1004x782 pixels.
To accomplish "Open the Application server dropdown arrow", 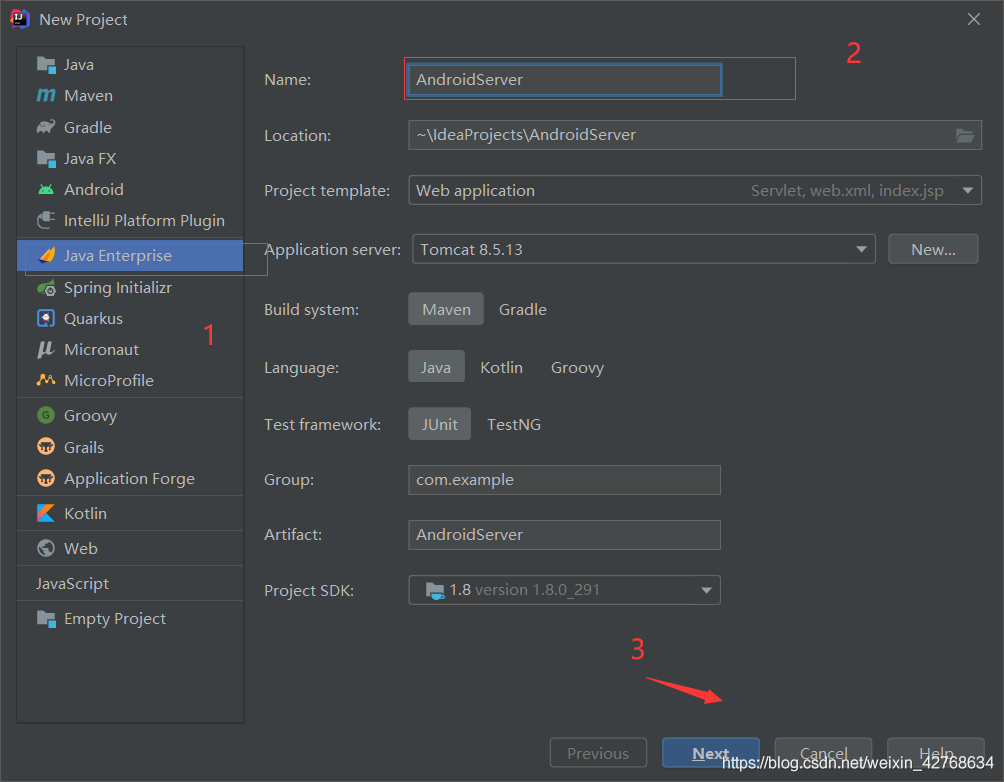I will click(x=861, y=249).
